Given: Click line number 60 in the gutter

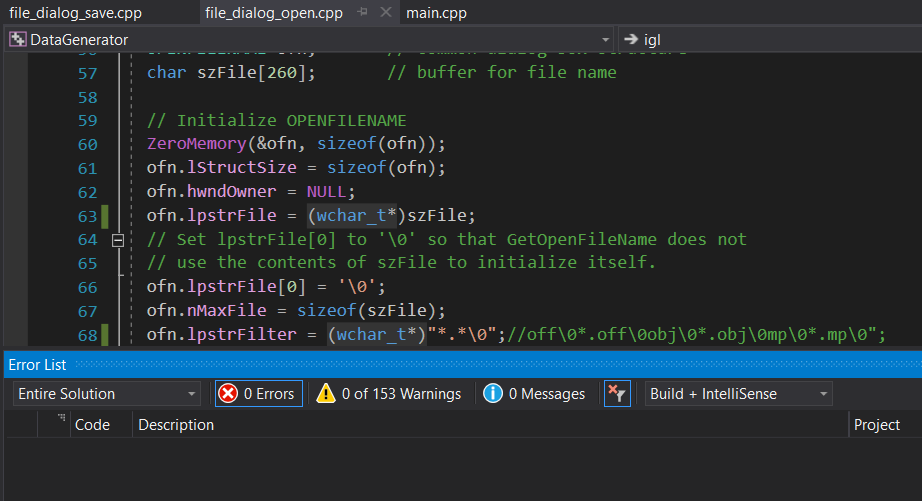Looking at the screenshot, I should (88, 145).
